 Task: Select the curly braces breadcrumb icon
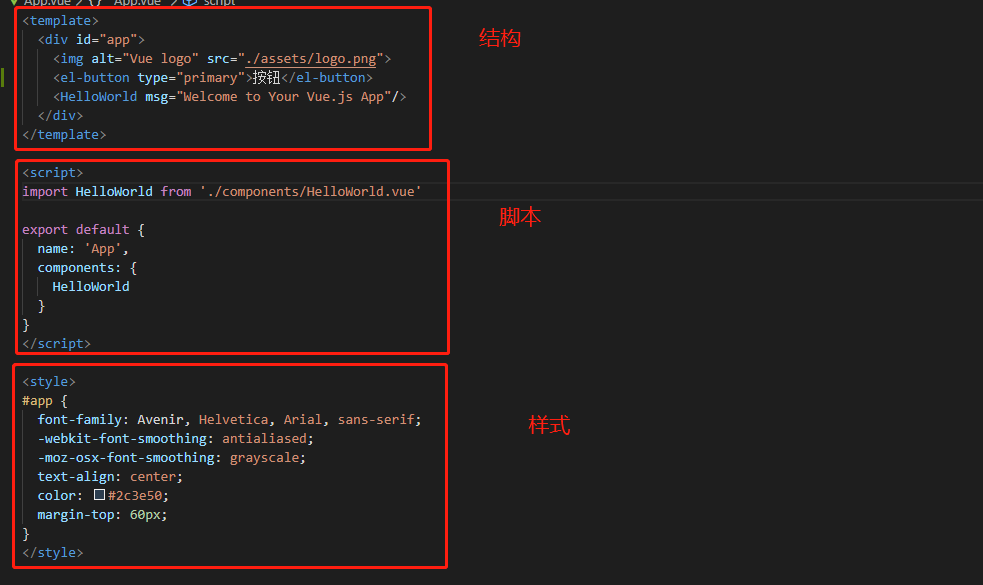tap(95, 3)
